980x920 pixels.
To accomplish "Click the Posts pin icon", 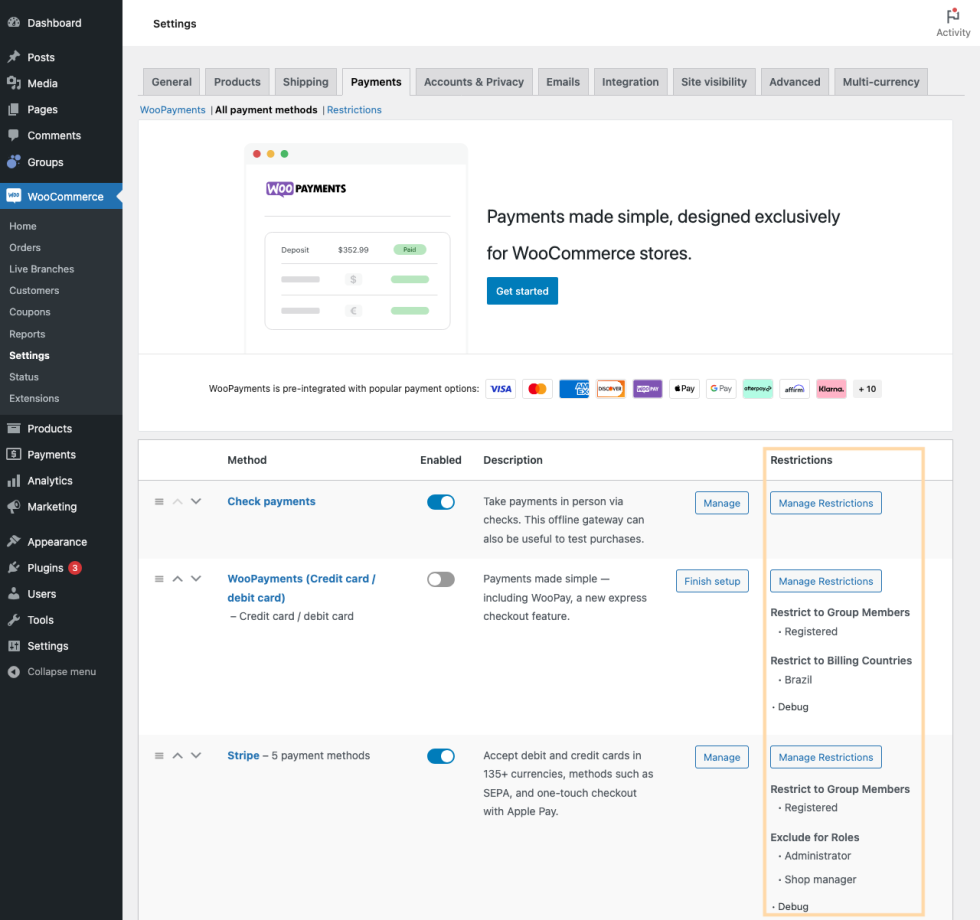I will pos(14,57).
